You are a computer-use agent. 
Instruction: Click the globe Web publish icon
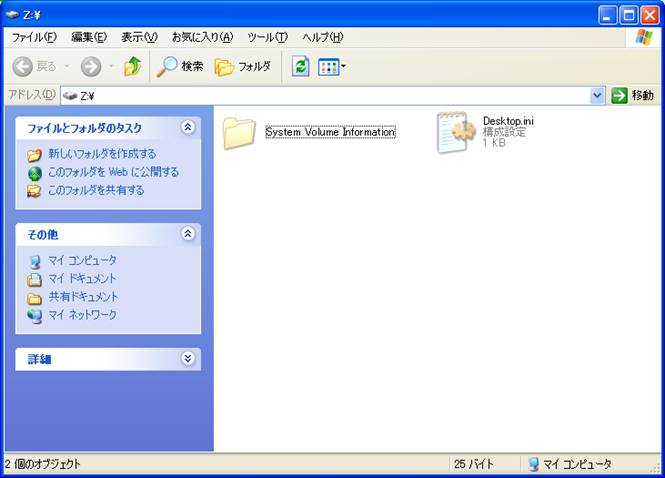tap(35, 173)
